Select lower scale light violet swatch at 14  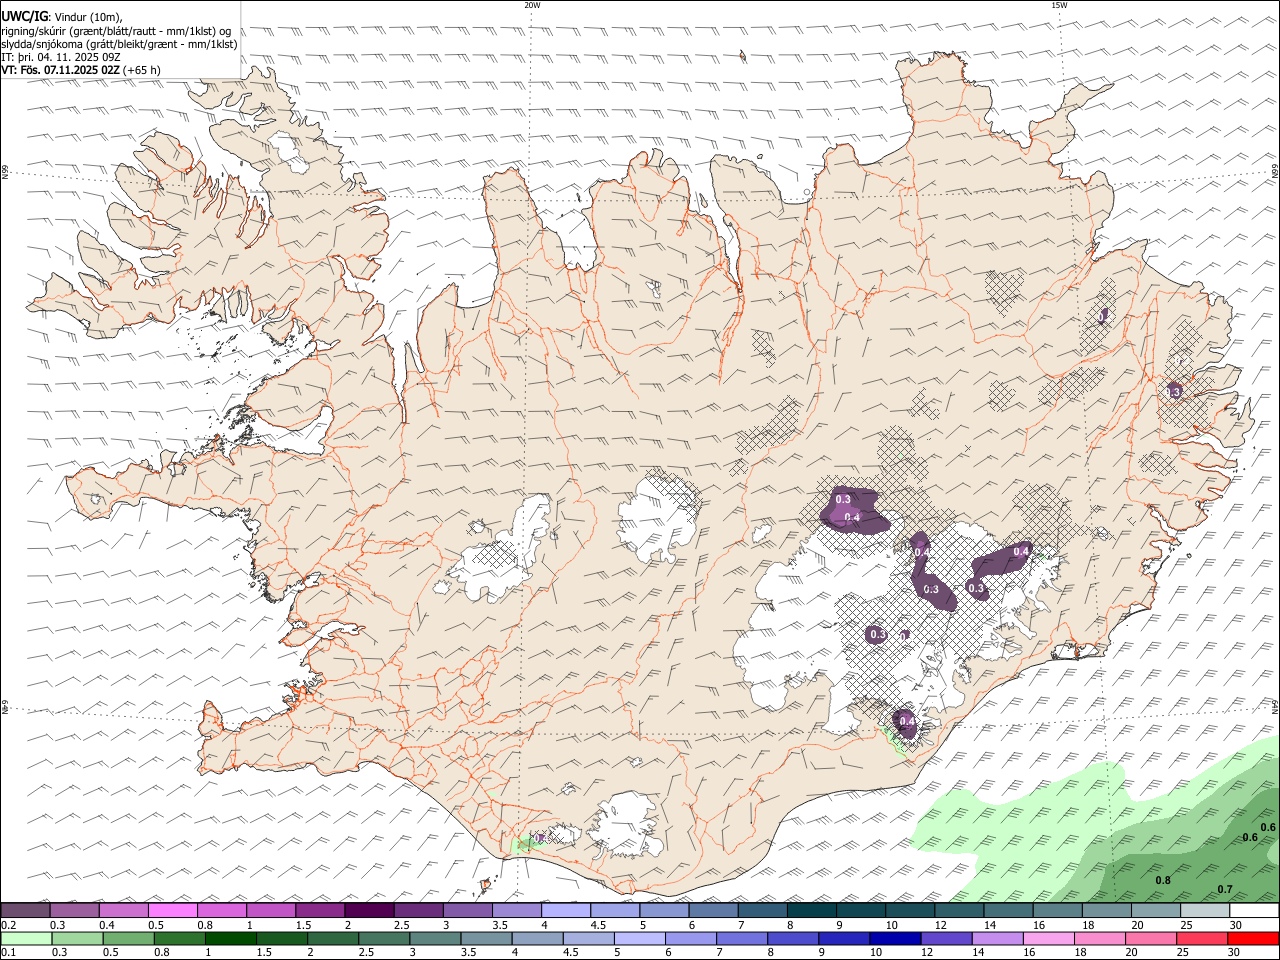tap(997, 939)
